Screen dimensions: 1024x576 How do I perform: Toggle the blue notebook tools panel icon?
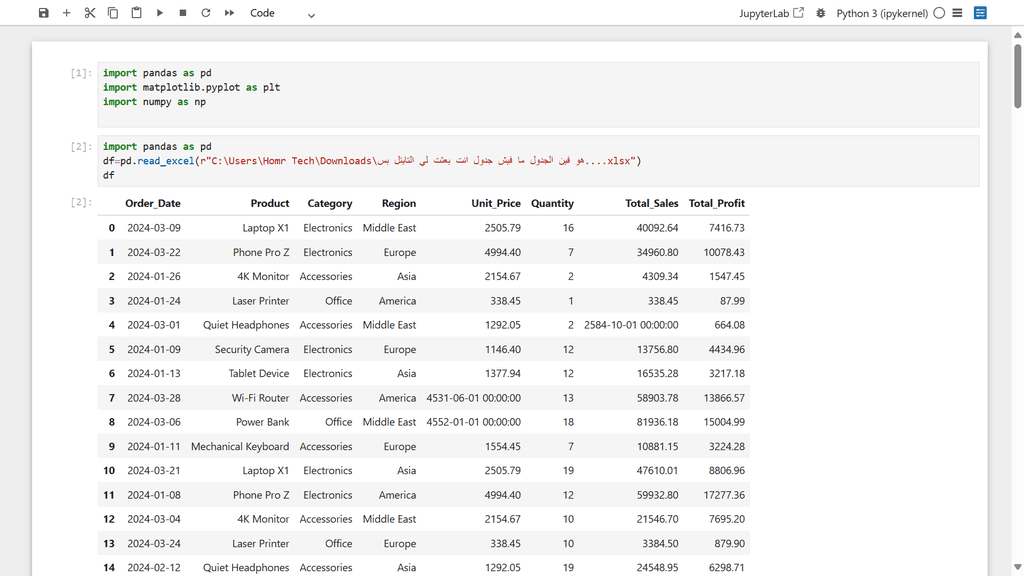[980, 13]
